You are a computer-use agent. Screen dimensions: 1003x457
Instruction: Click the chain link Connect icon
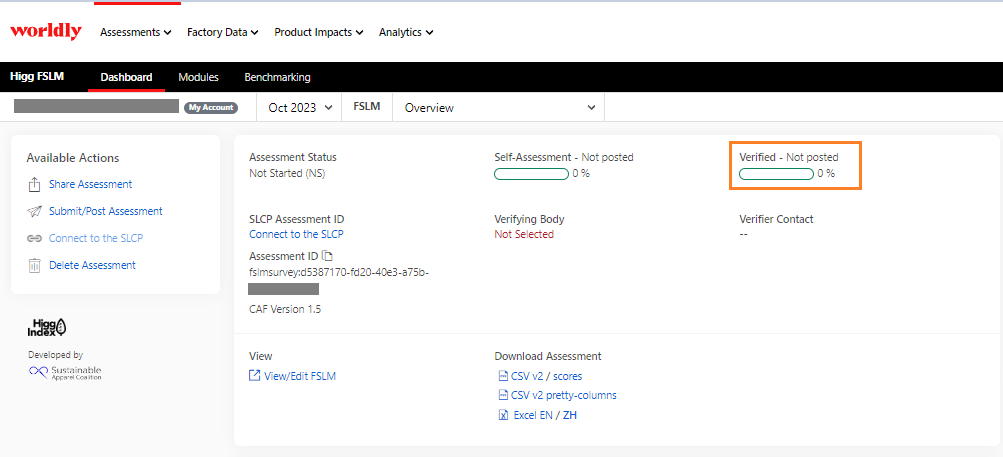tap(34, 239)
